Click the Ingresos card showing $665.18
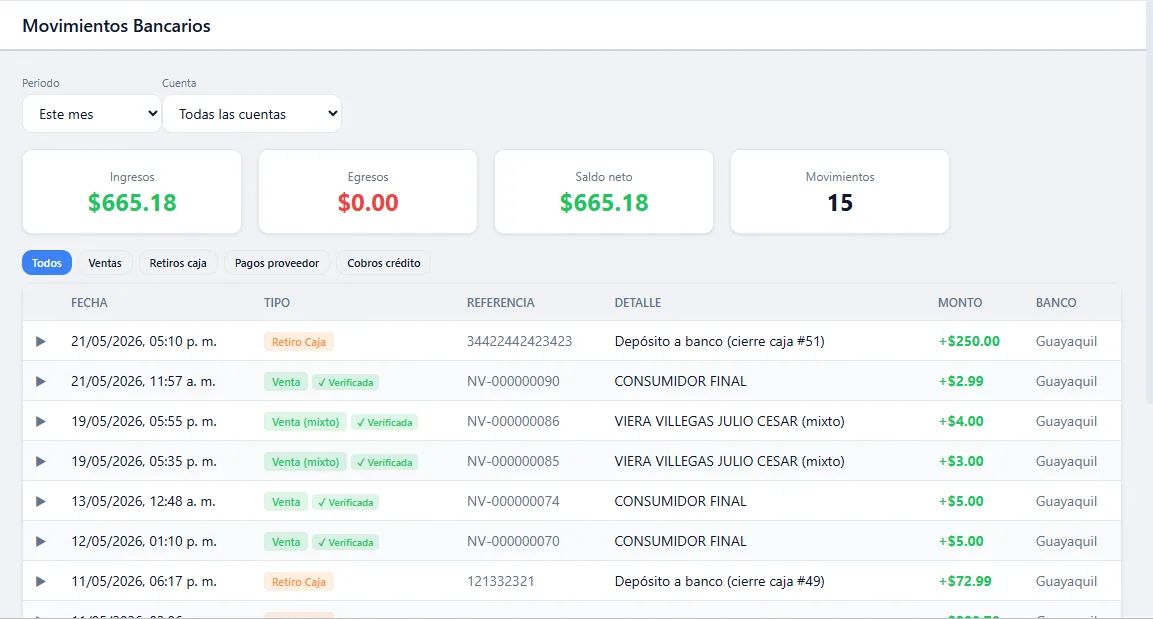The height and width of the screenshot is (619, 1153). [x=132, y=192]
